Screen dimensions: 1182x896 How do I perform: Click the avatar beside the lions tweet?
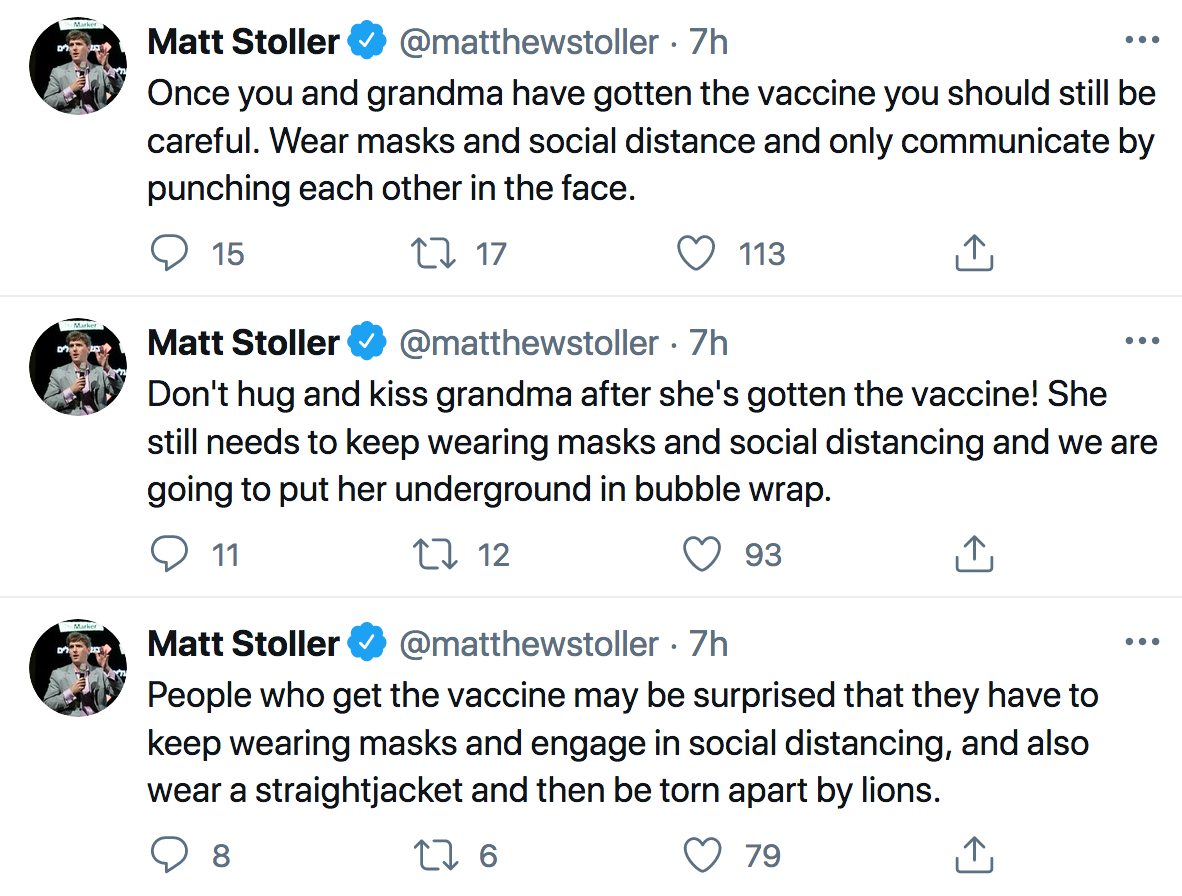78,668
